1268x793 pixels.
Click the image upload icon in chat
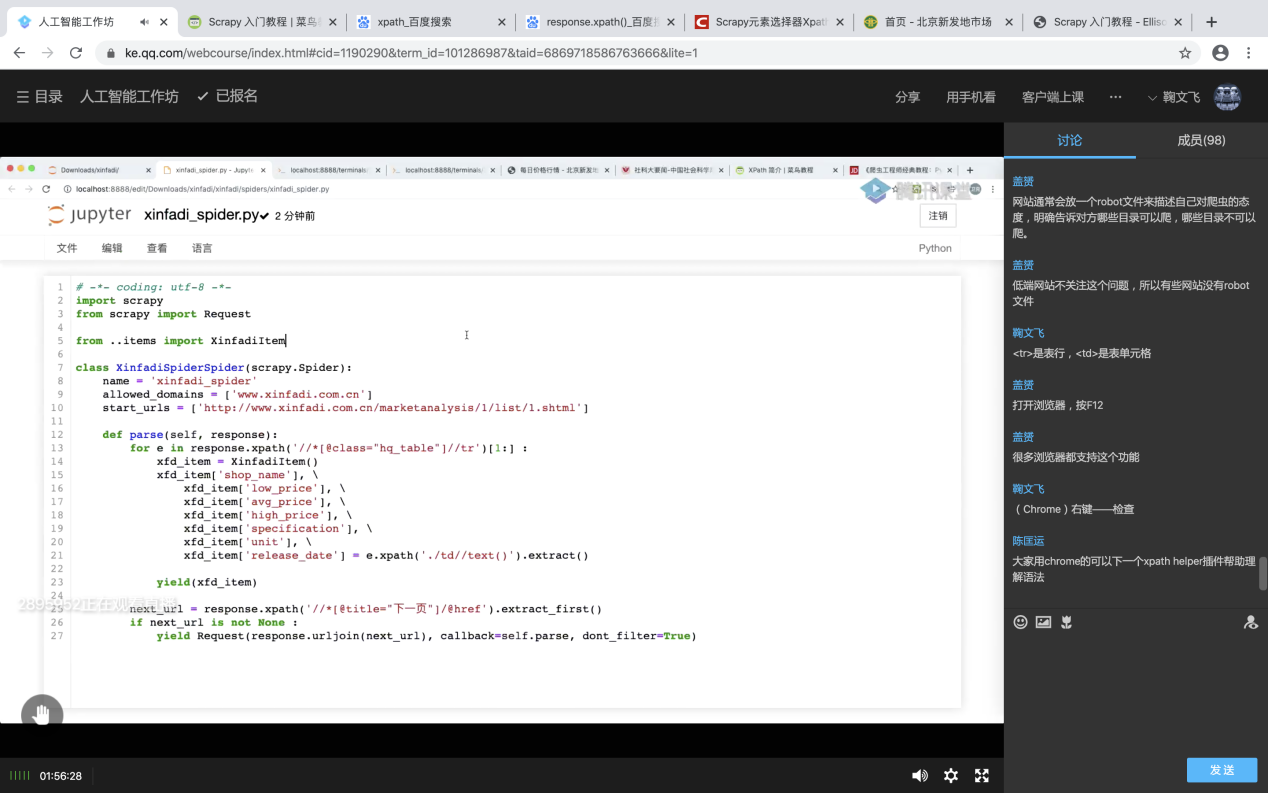coord(1043,622)
